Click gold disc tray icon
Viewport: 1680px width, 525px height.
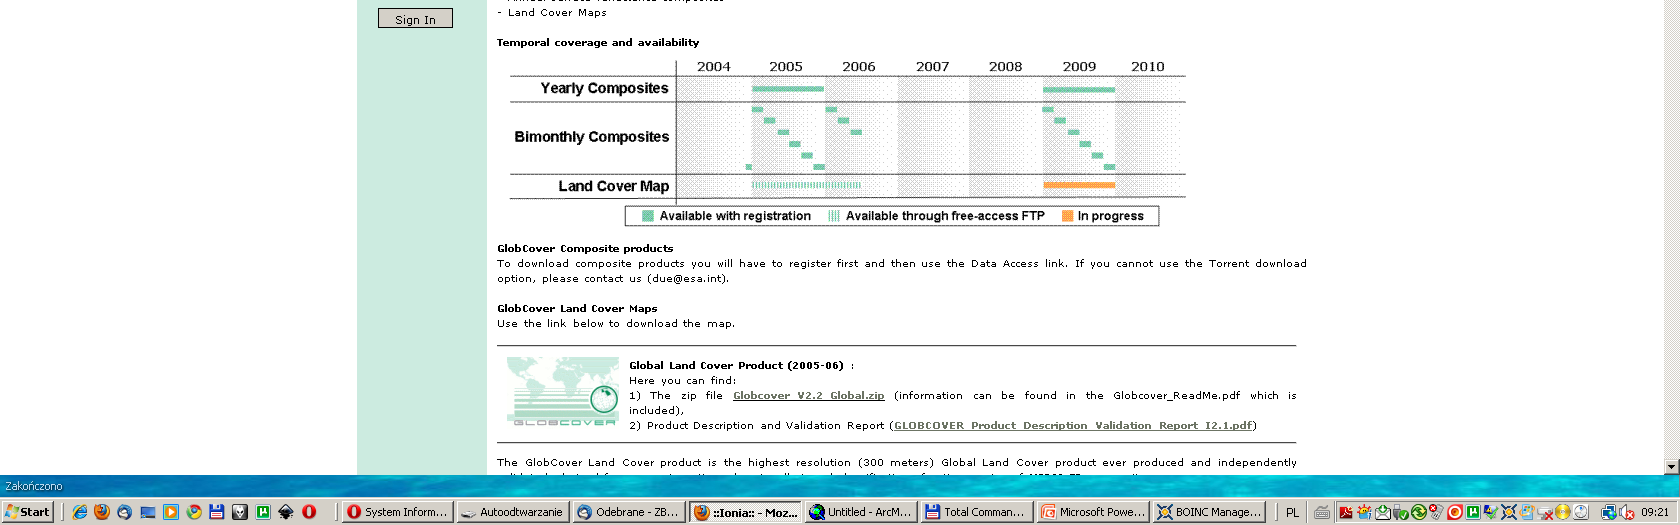click(1562, 512)
